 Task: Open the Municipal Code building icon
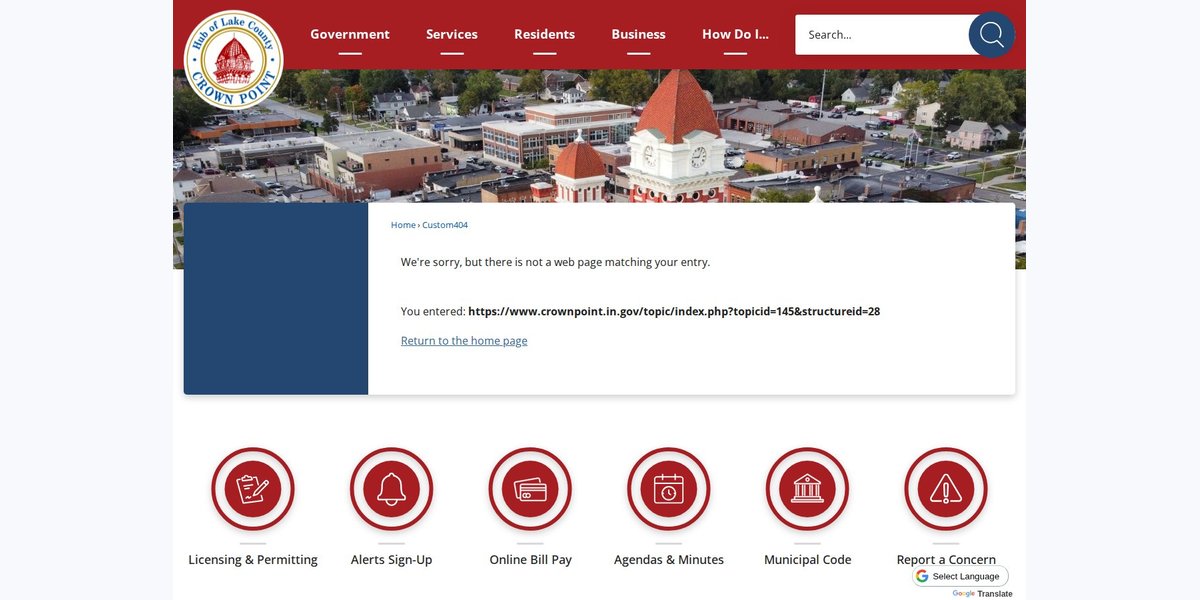point(807,489)
